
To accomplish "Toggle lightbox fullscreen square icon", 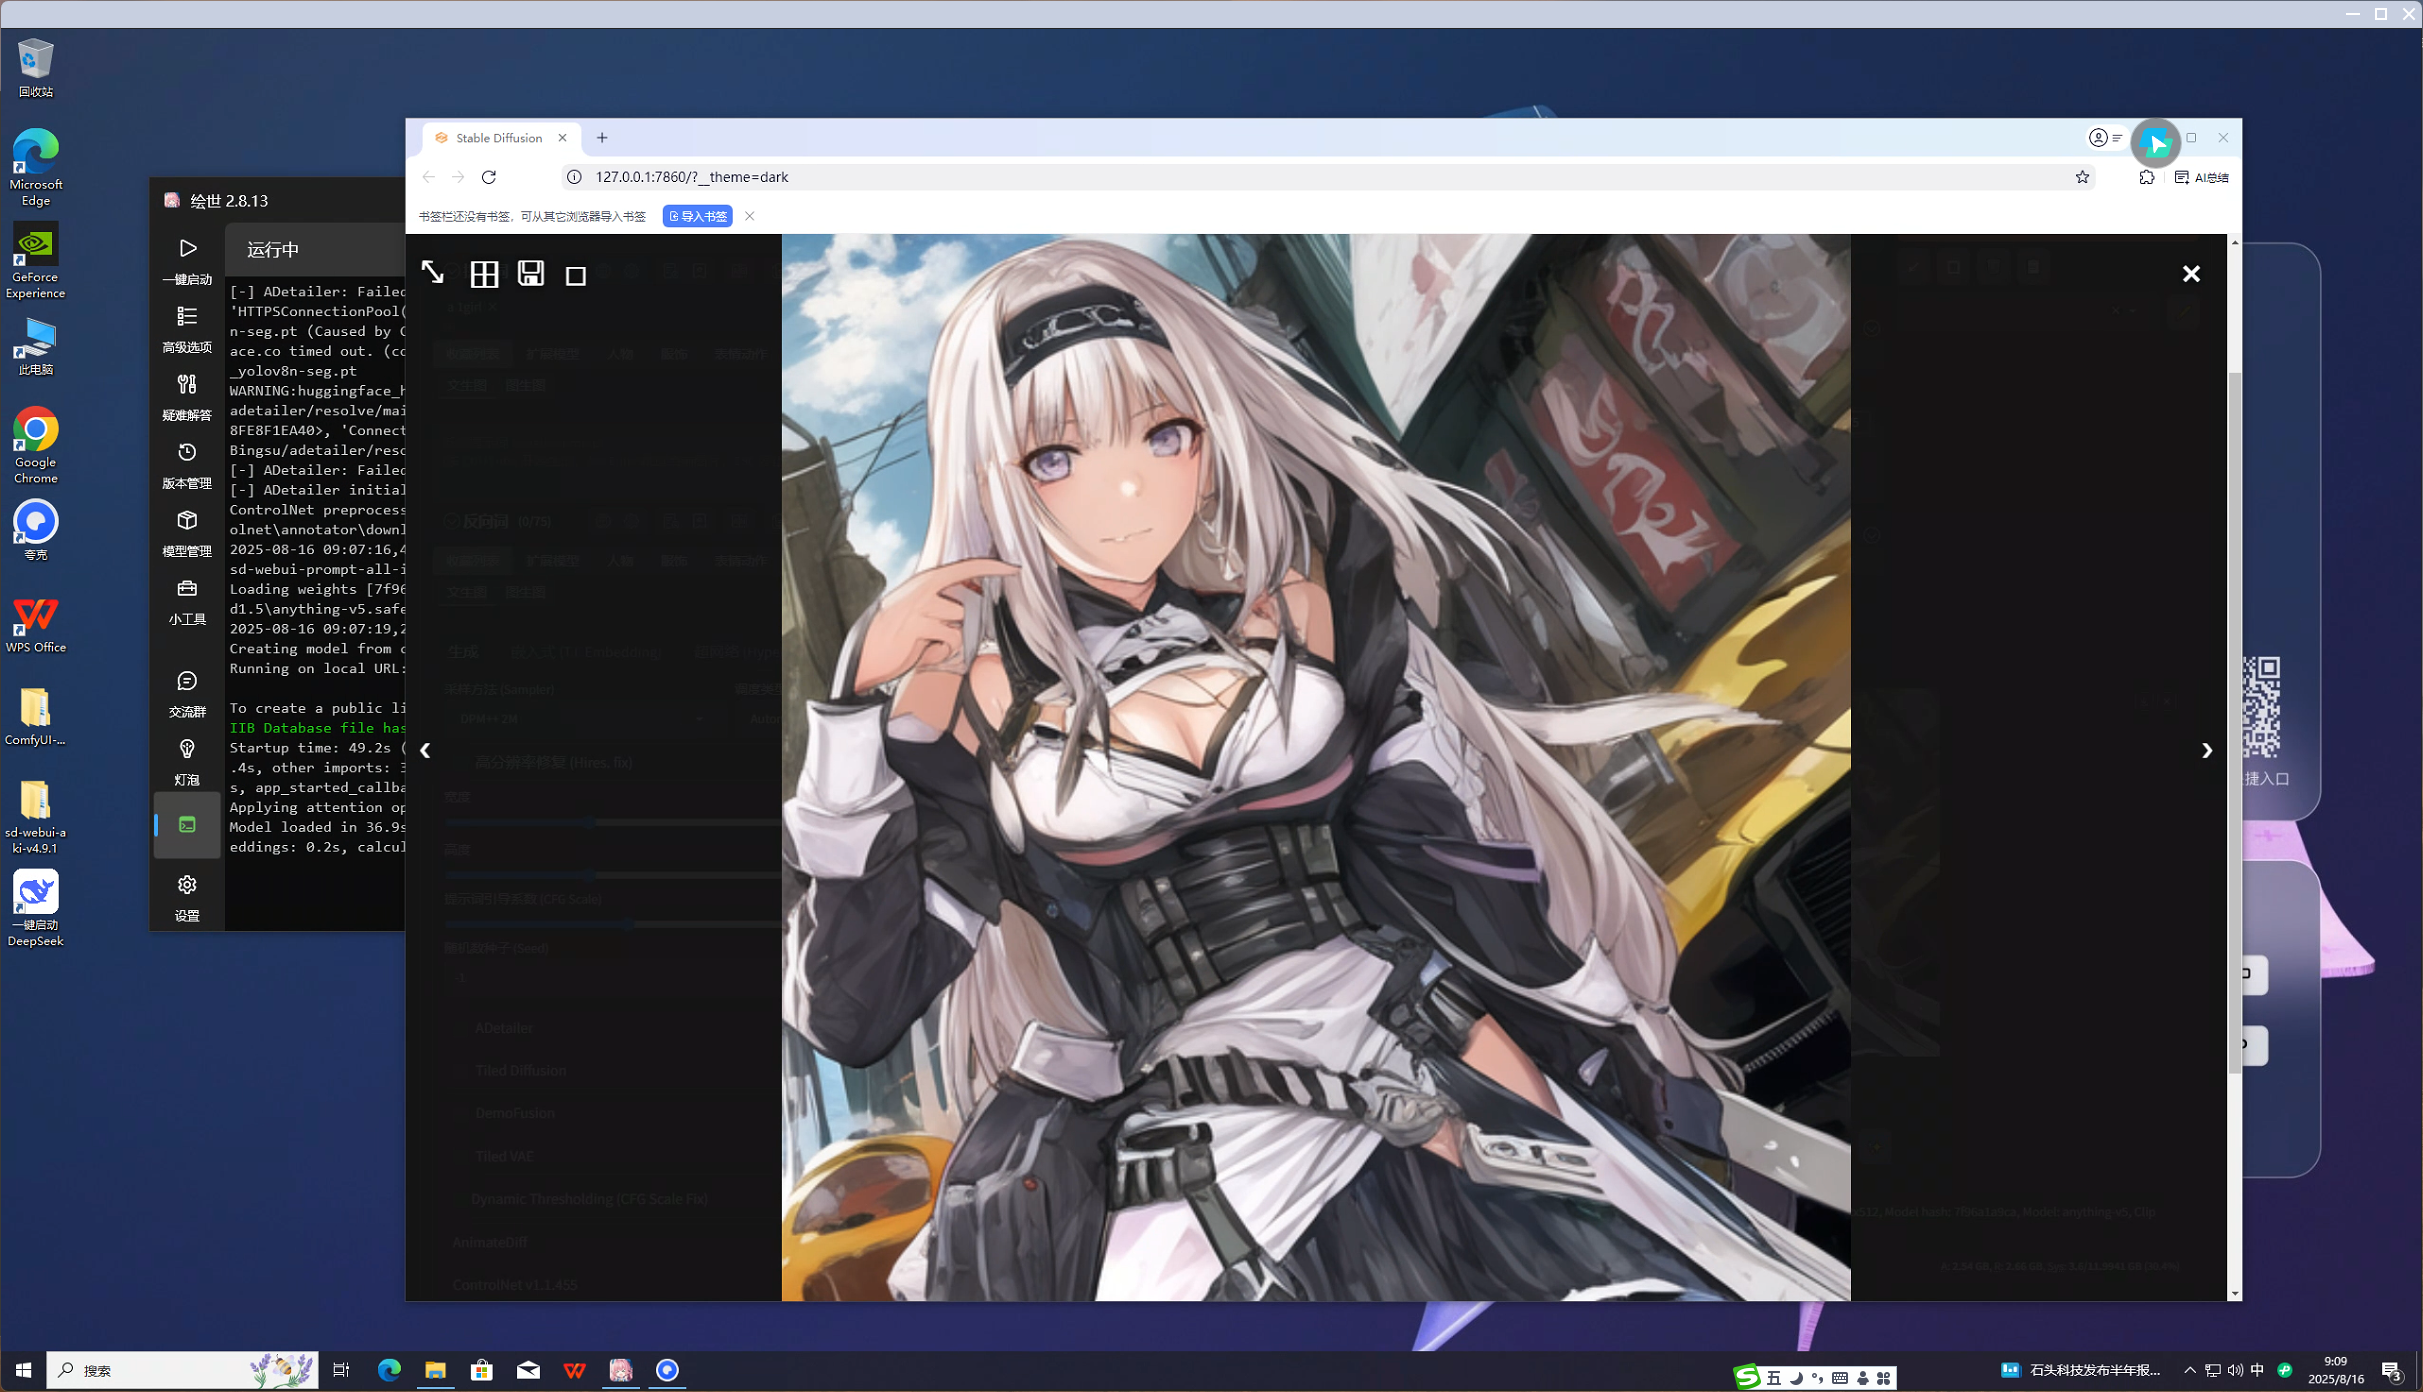I will [x=576, y=275].
